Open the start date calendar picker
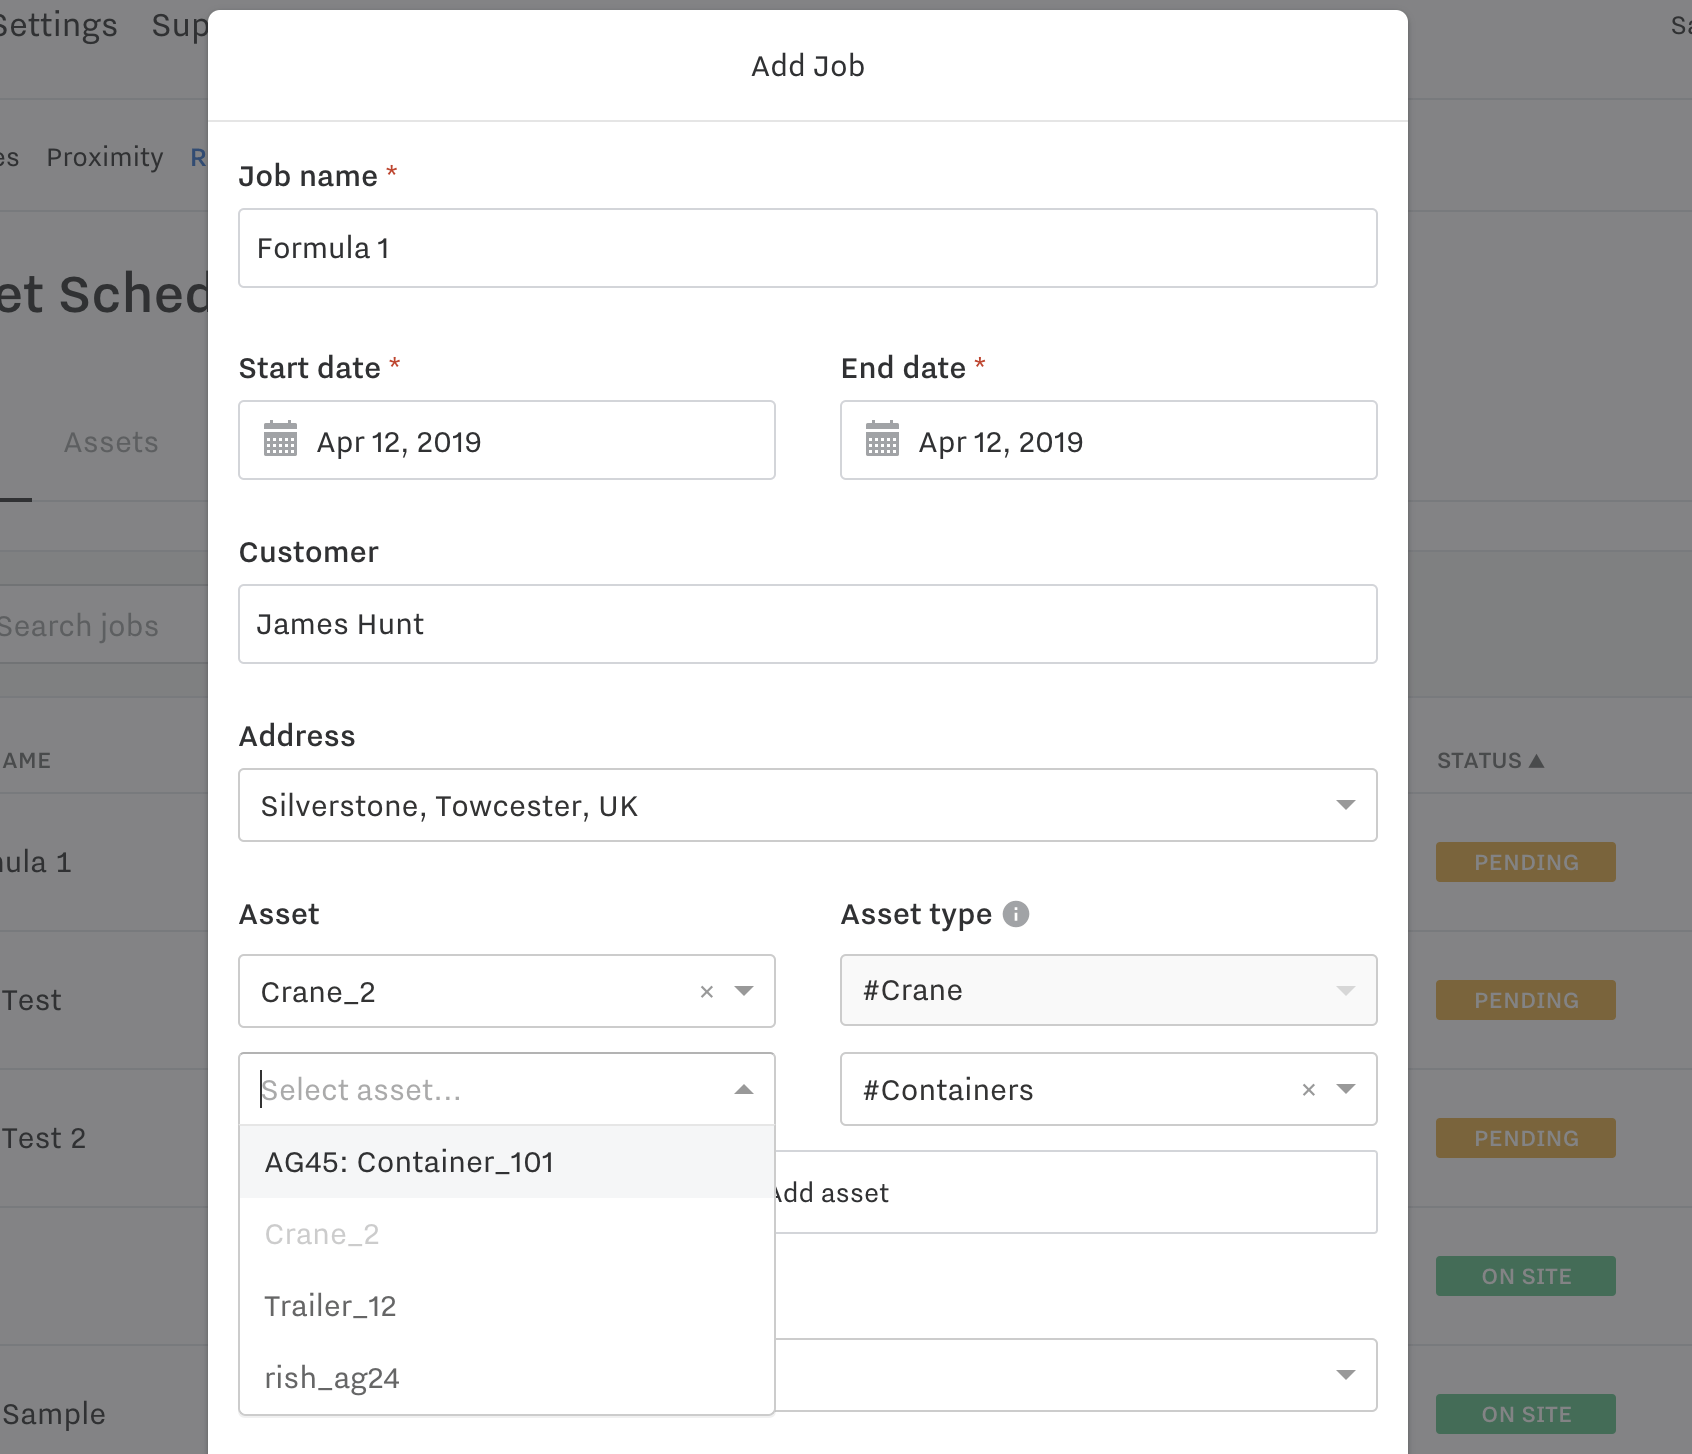 coord(282,440)
